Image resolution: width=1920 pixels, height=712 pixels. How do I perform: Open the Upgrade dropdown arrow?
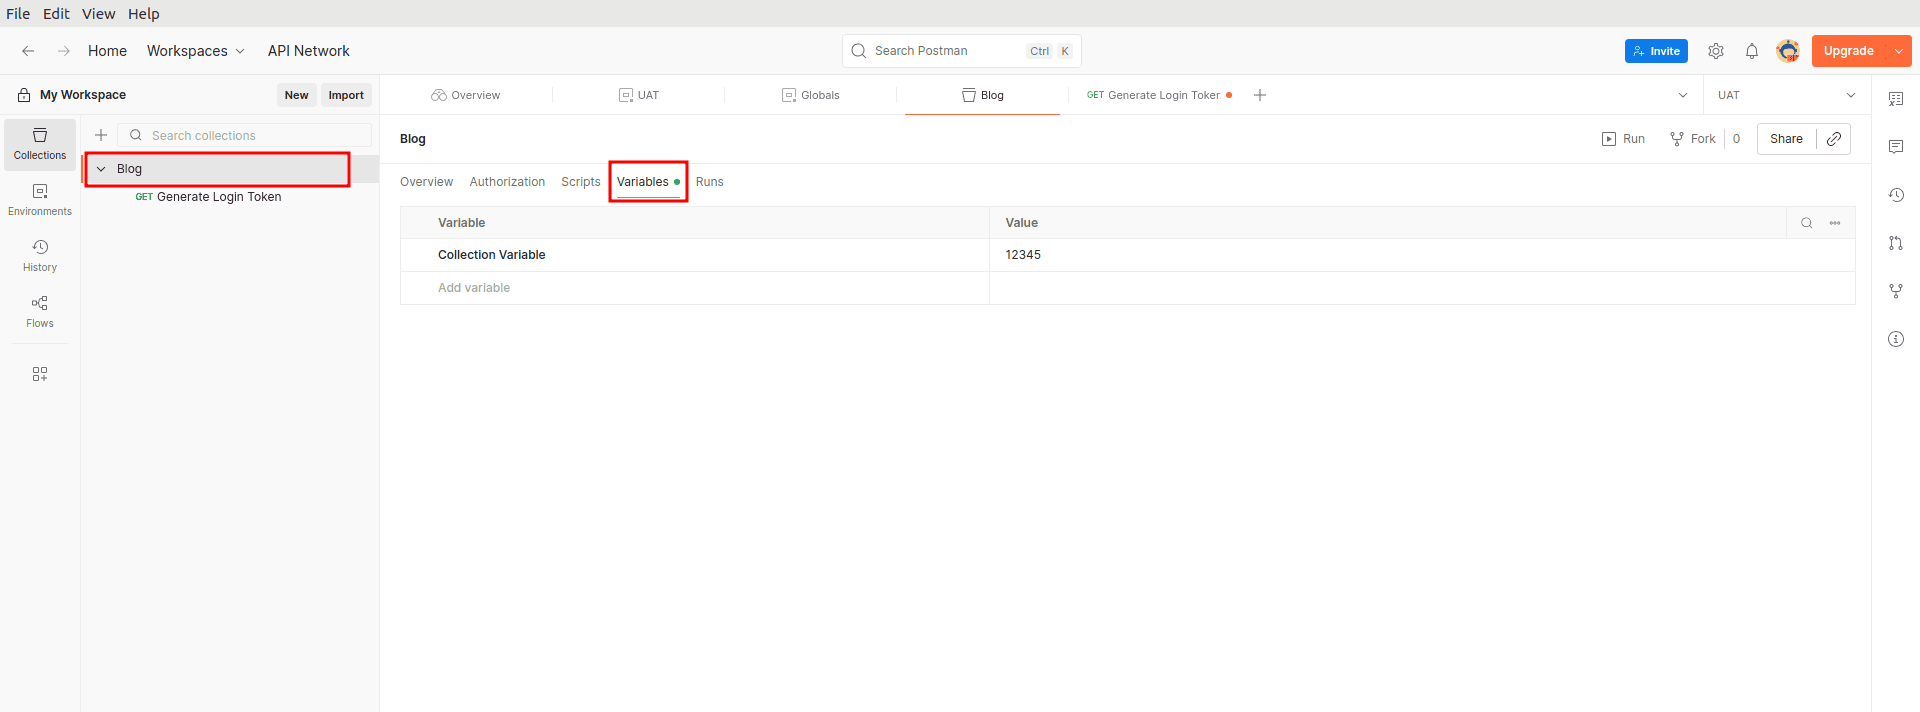point(1899,51)
